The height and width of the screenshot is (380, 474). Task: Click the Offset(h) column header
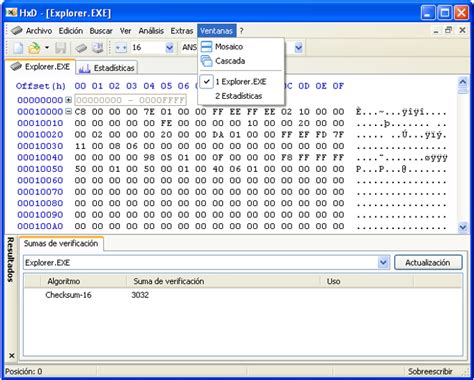(41, 86)
